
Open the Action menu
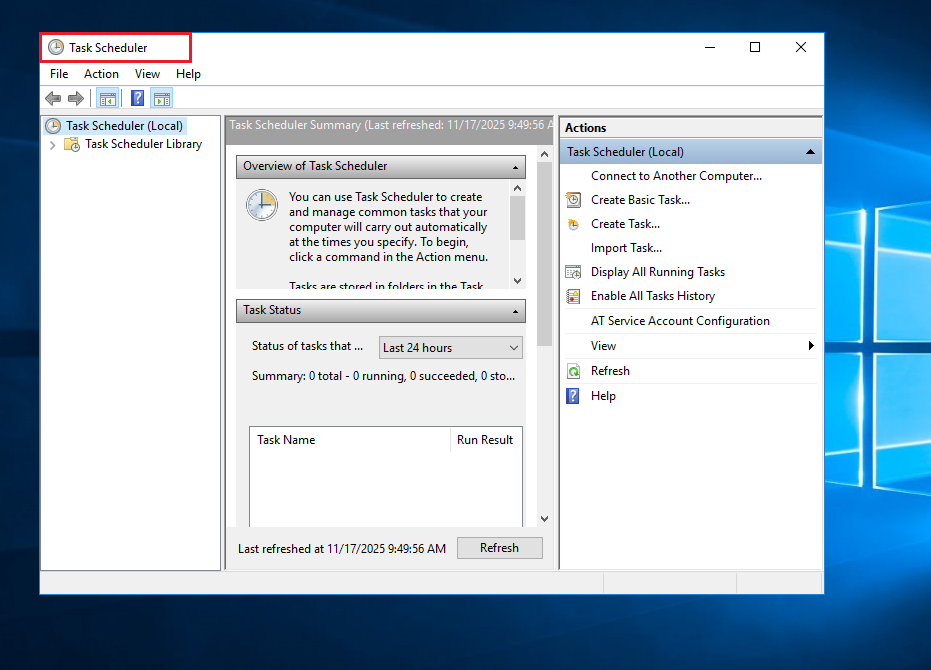tap(101, 74)
